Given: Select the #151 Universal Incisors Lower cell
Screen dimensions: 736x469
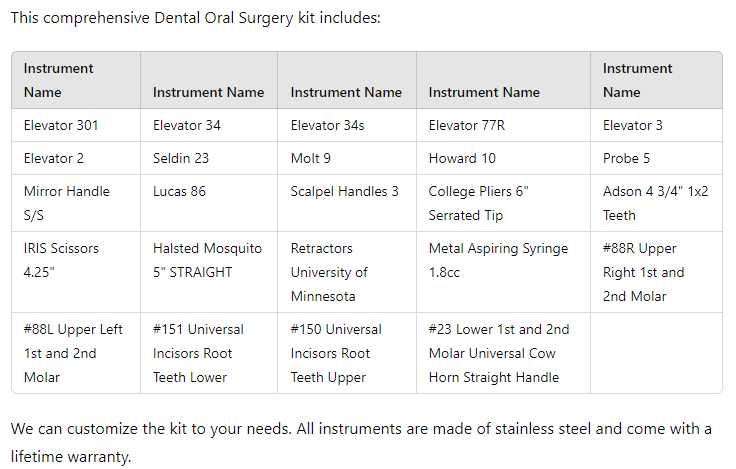Looking at the screenshot, I should (x=203, y=353).
